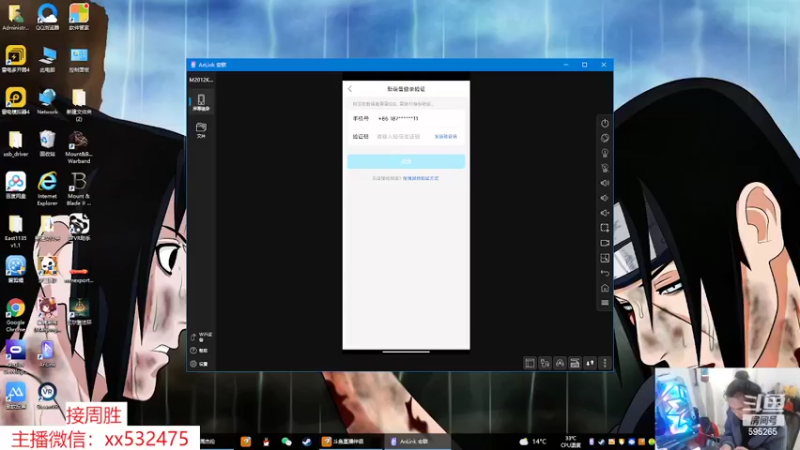This screenshot has width=800, height=450.
Task: Open the Mount&Blade Warband shortcut
Action: click(x=79, y=147)
